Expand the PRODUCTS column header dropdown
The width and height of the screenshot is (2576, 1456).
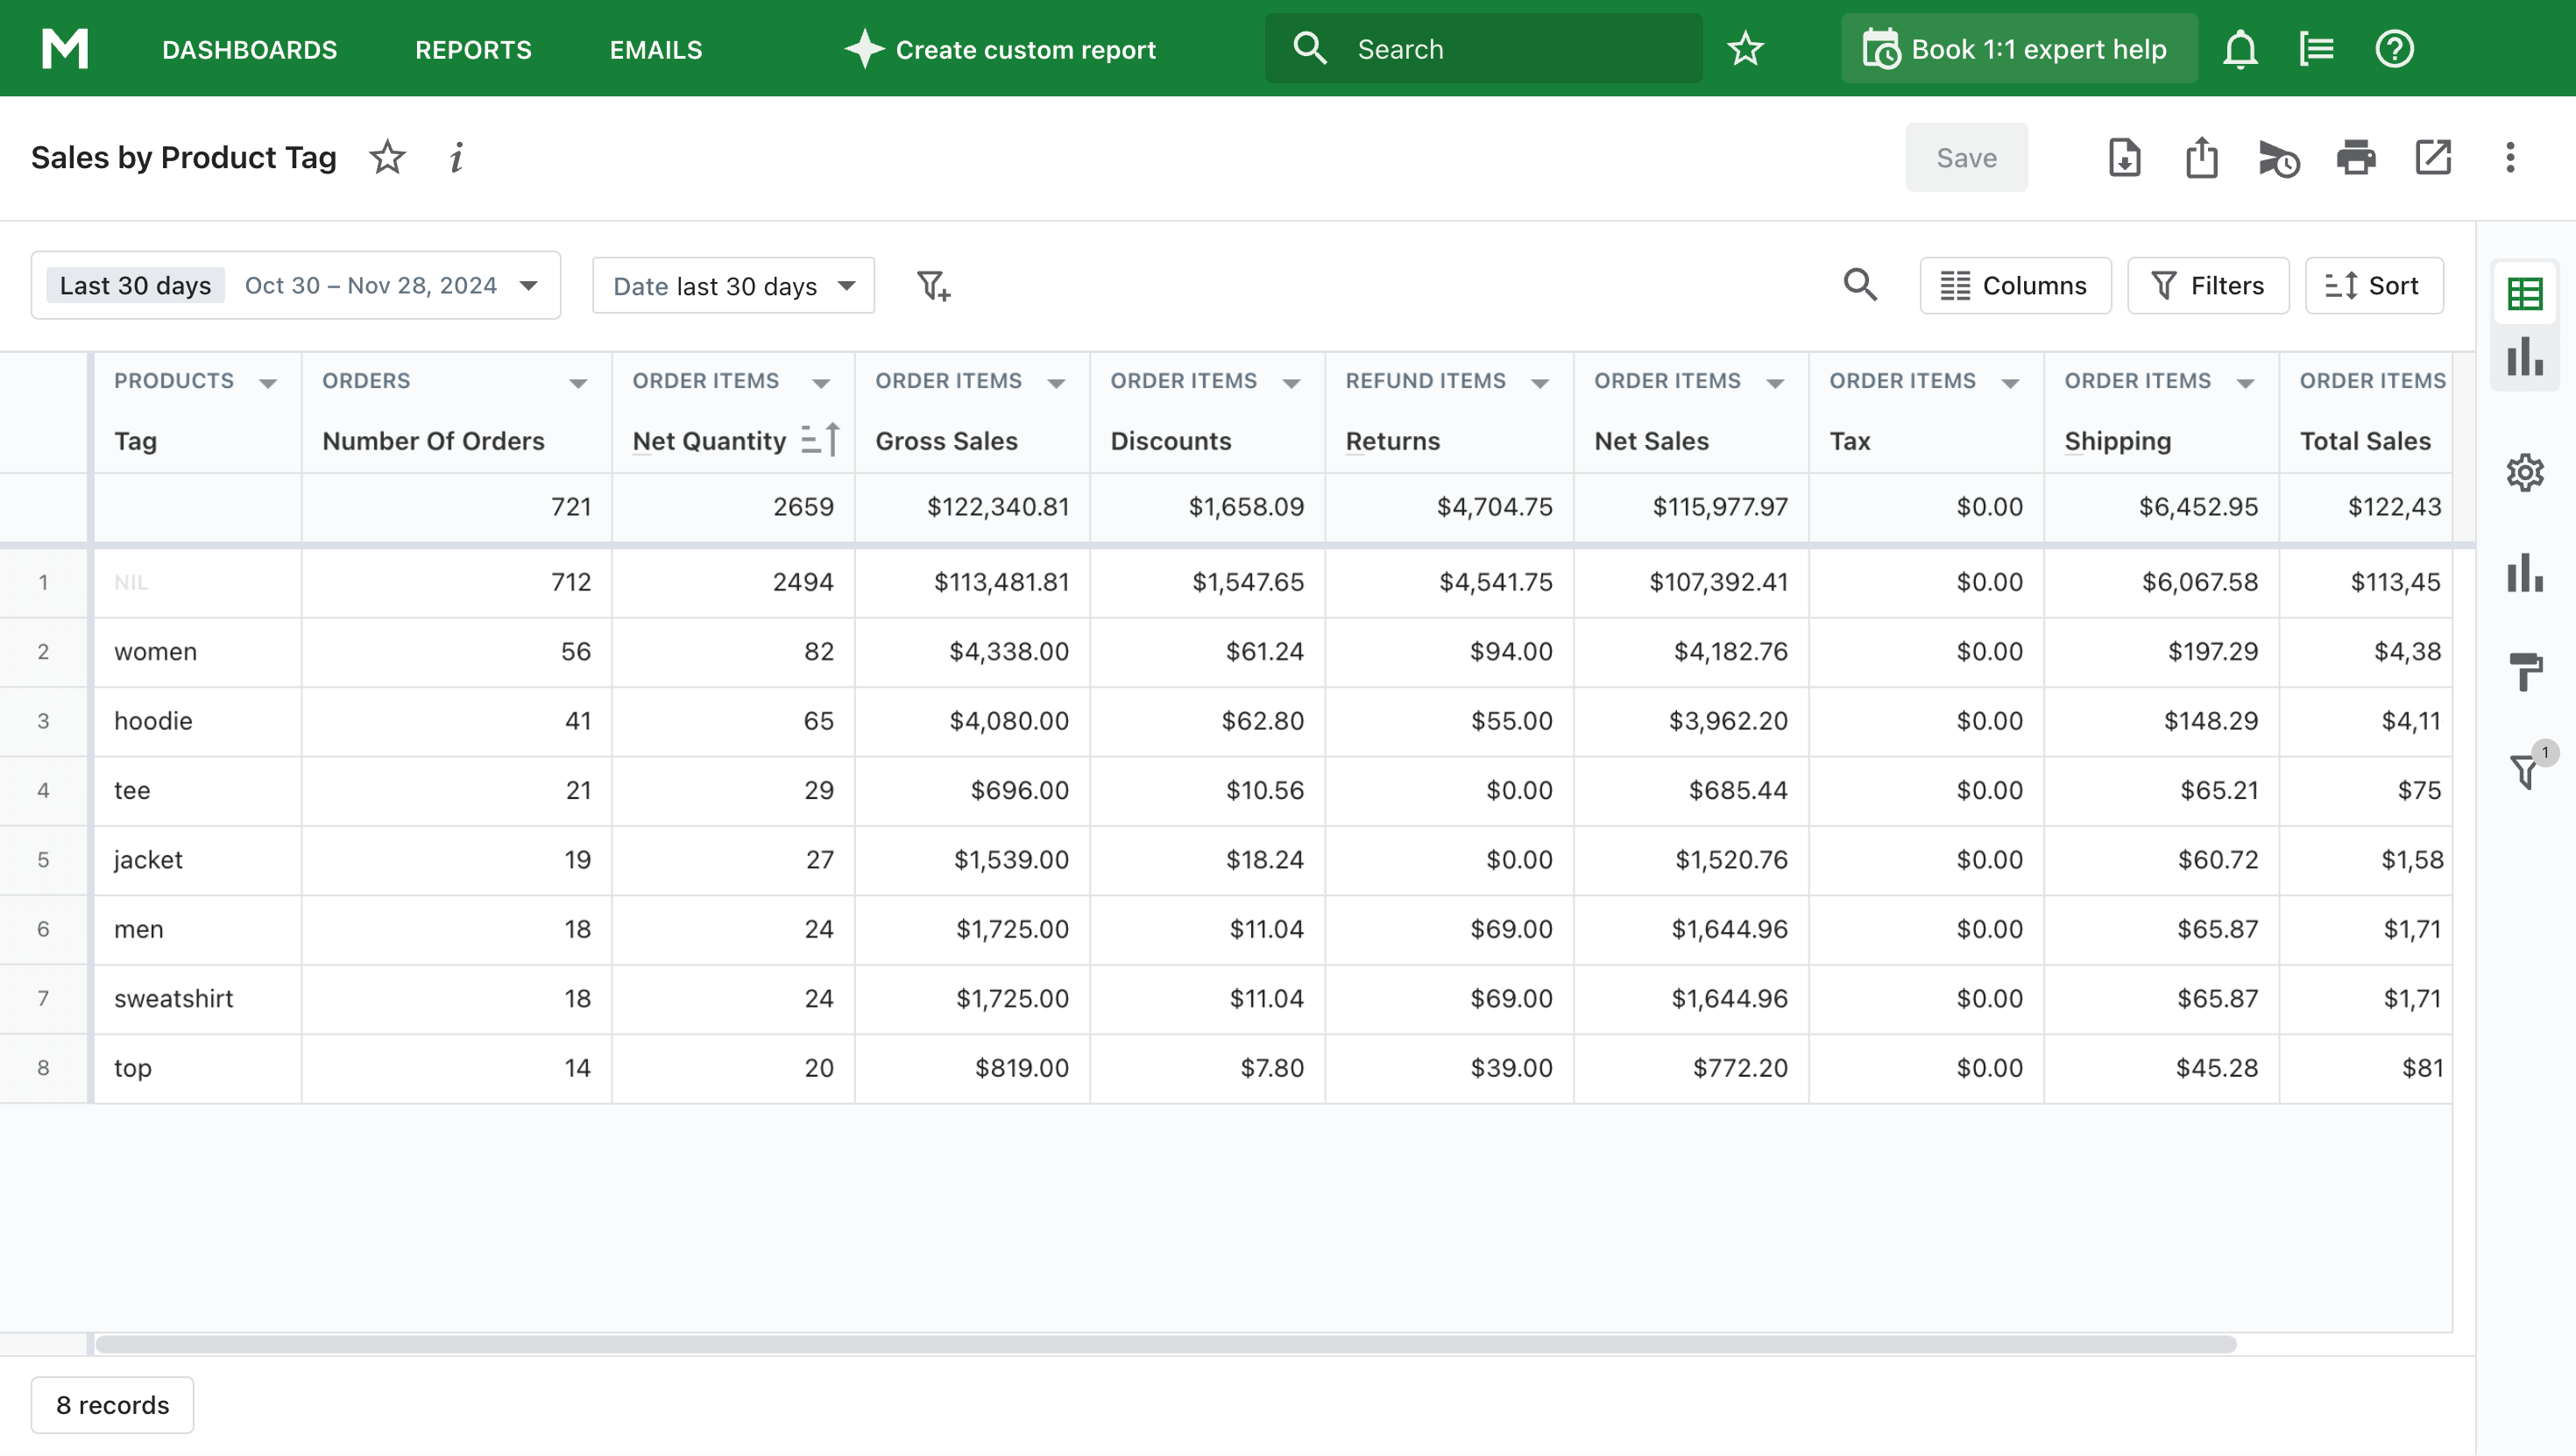(267, 383)
